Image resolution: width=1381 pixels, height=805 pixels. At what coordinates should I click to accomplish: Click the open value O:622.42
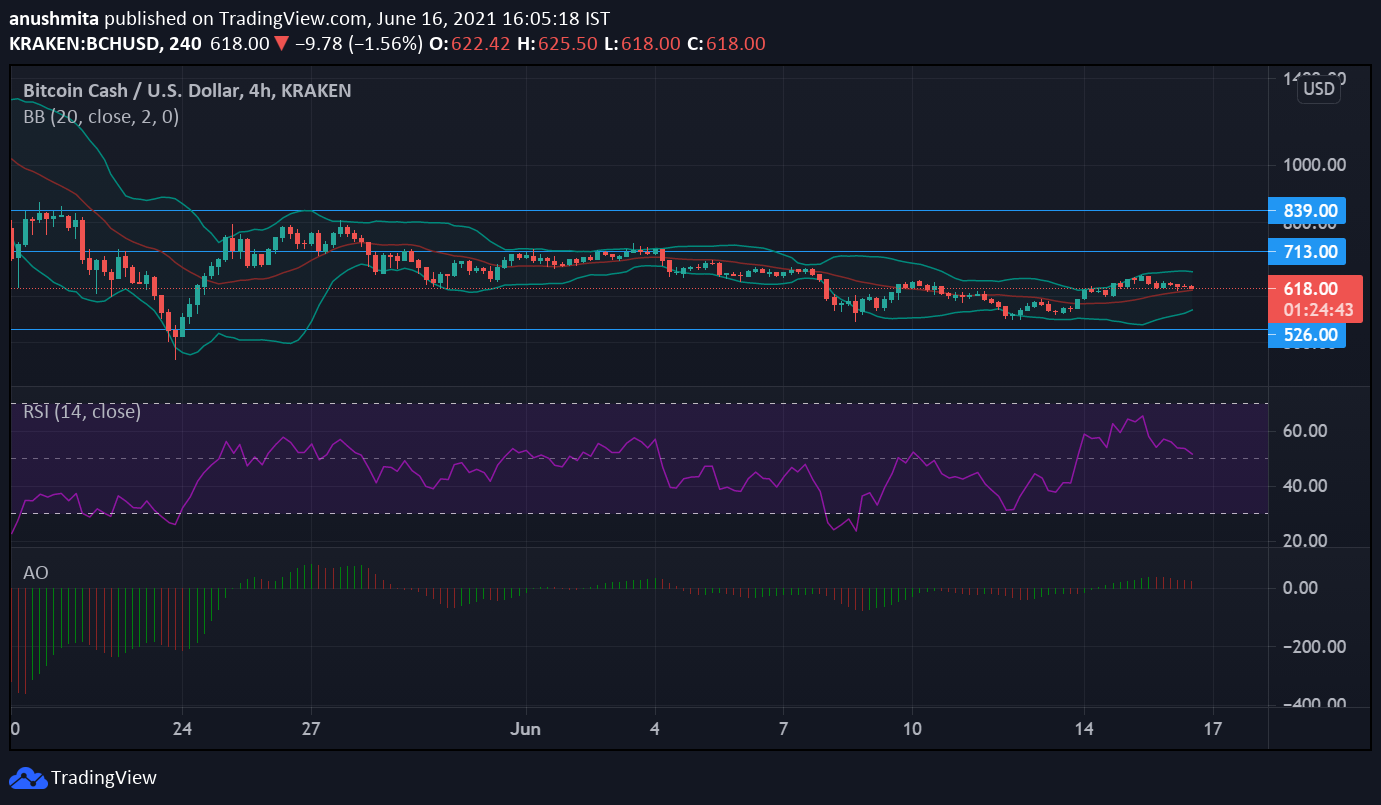[470, 43]
